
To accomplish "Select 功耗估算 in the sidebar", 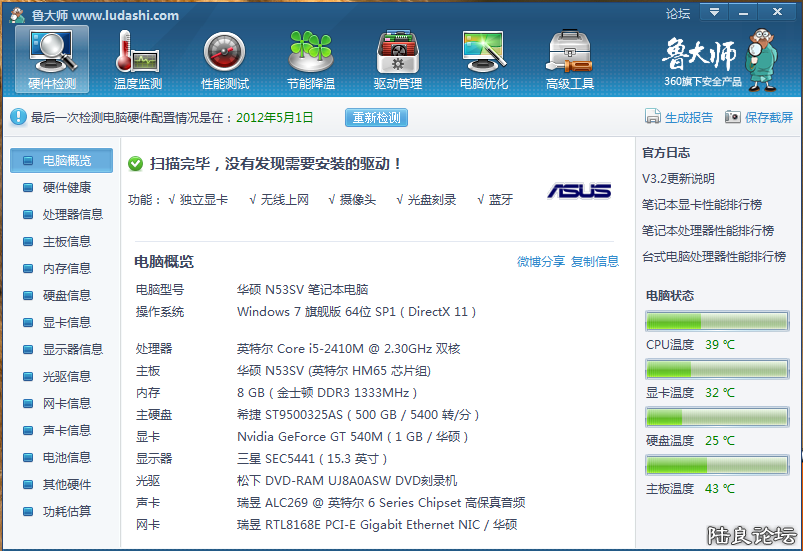I will pyautogui.click(x=66, y=511).
